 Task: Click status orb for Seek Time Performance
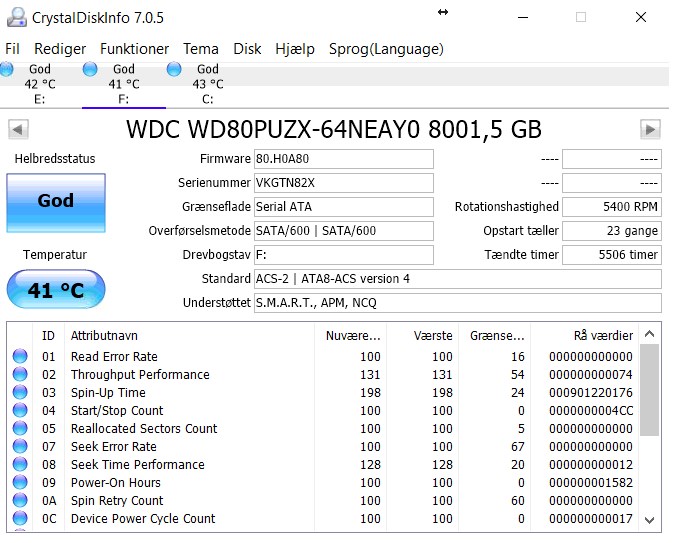pyautogui.click(x=20, y=464)
